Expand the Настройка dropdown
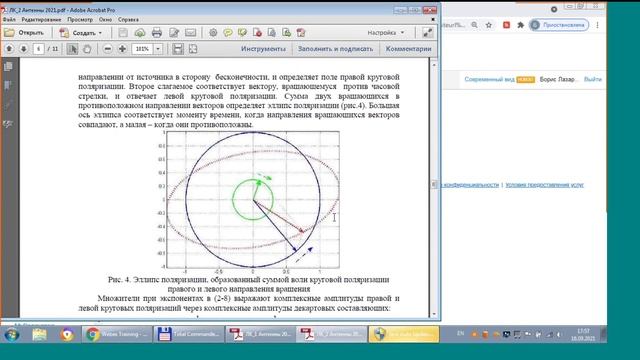Screen dimensions: 640x360 click(x=386, y=33)
